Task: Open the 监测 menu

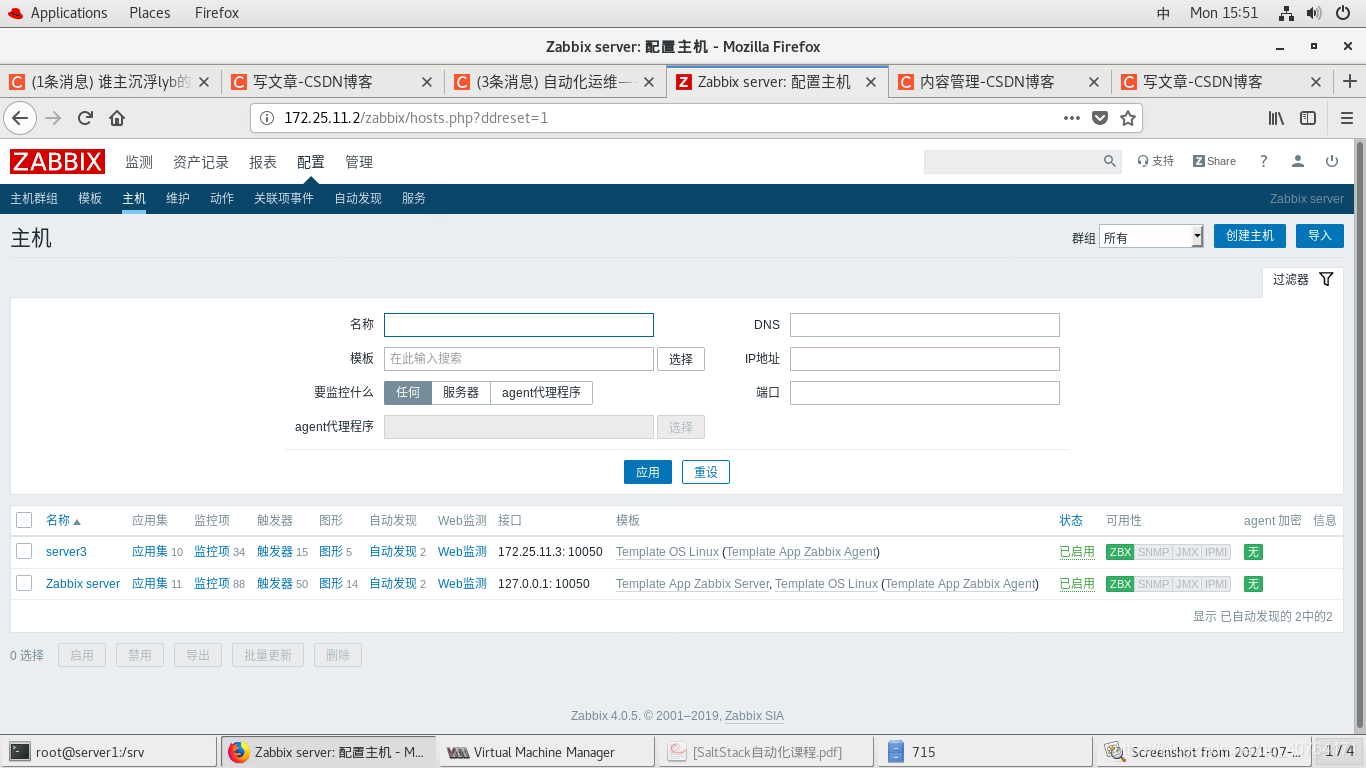Action: pyautogui.click(x=139, y=162)
